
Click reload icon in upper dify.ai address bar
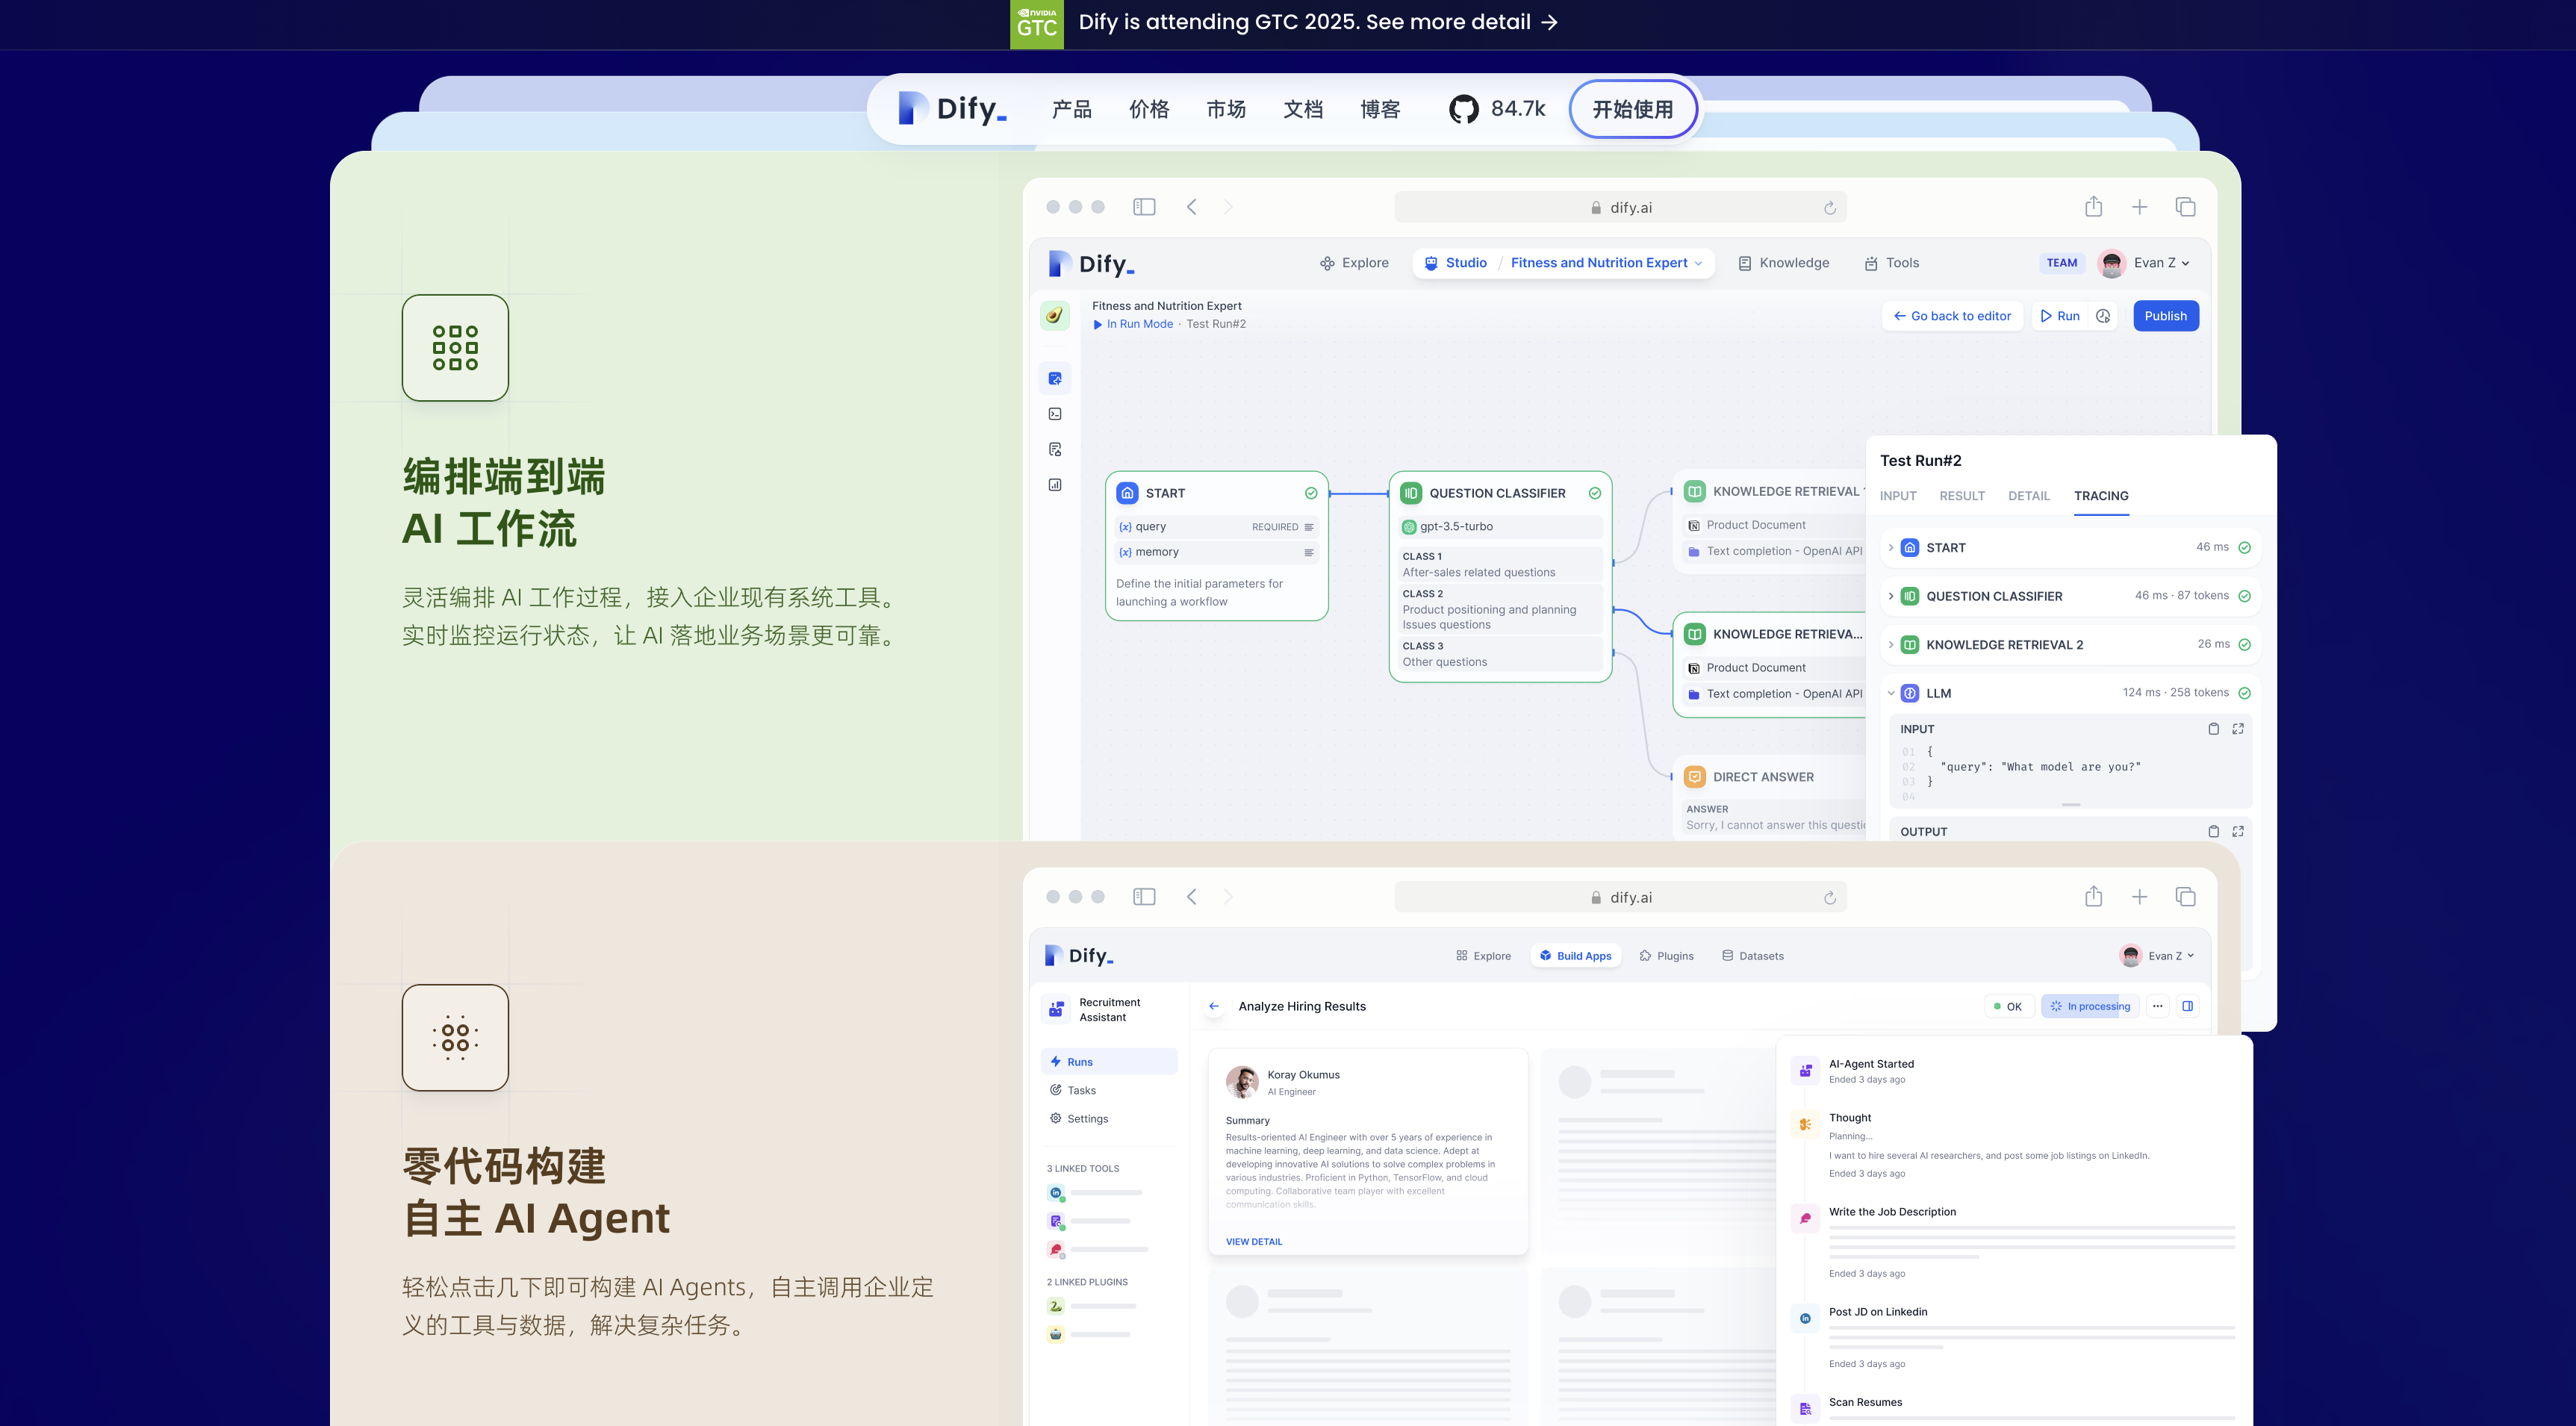tap(1829, 208)
